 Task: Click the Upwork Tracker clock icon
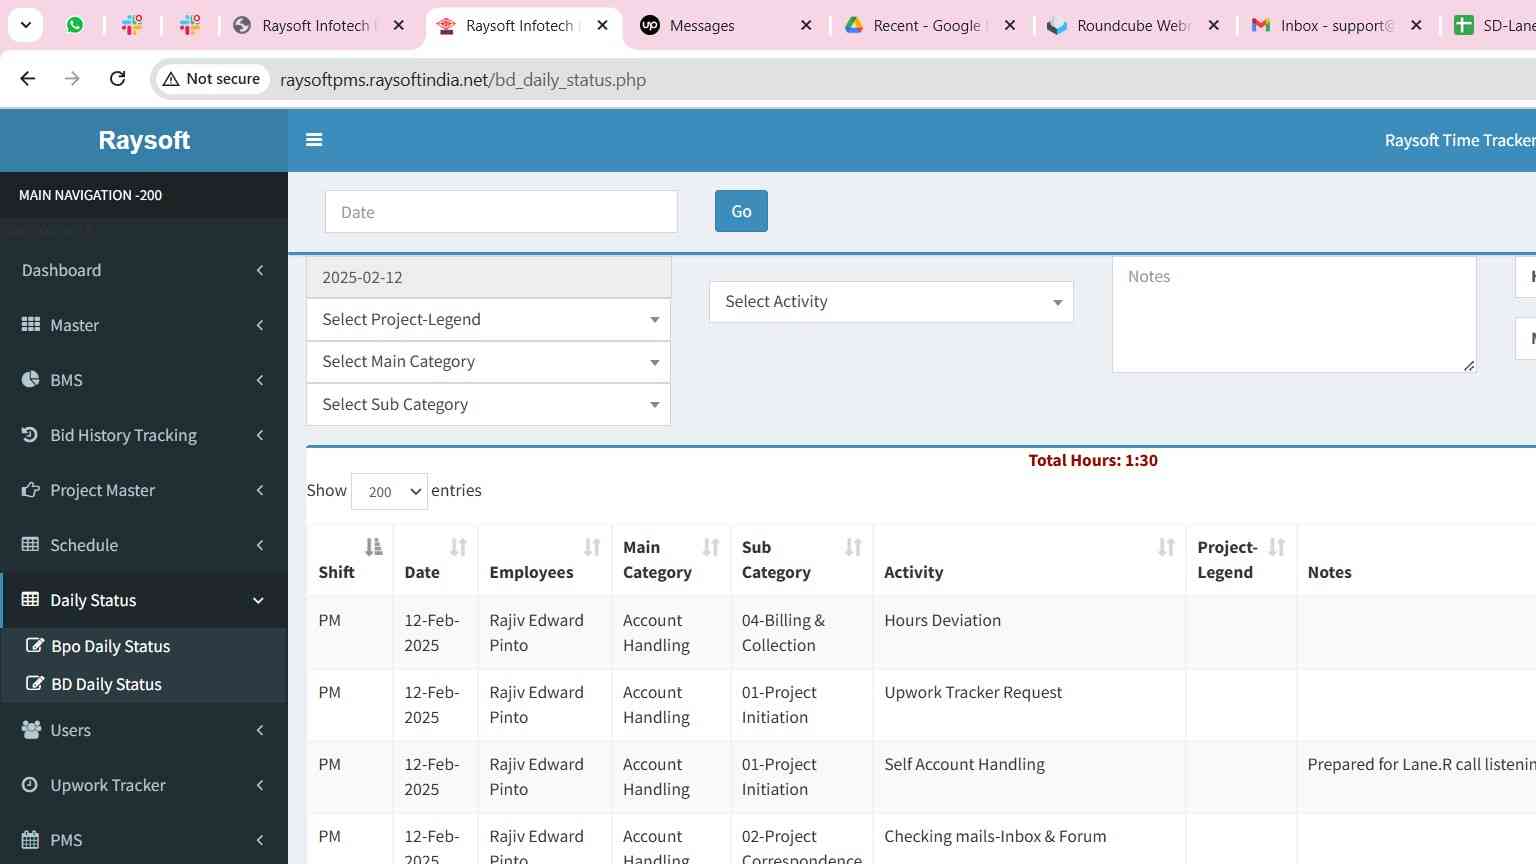pos(30,784)
